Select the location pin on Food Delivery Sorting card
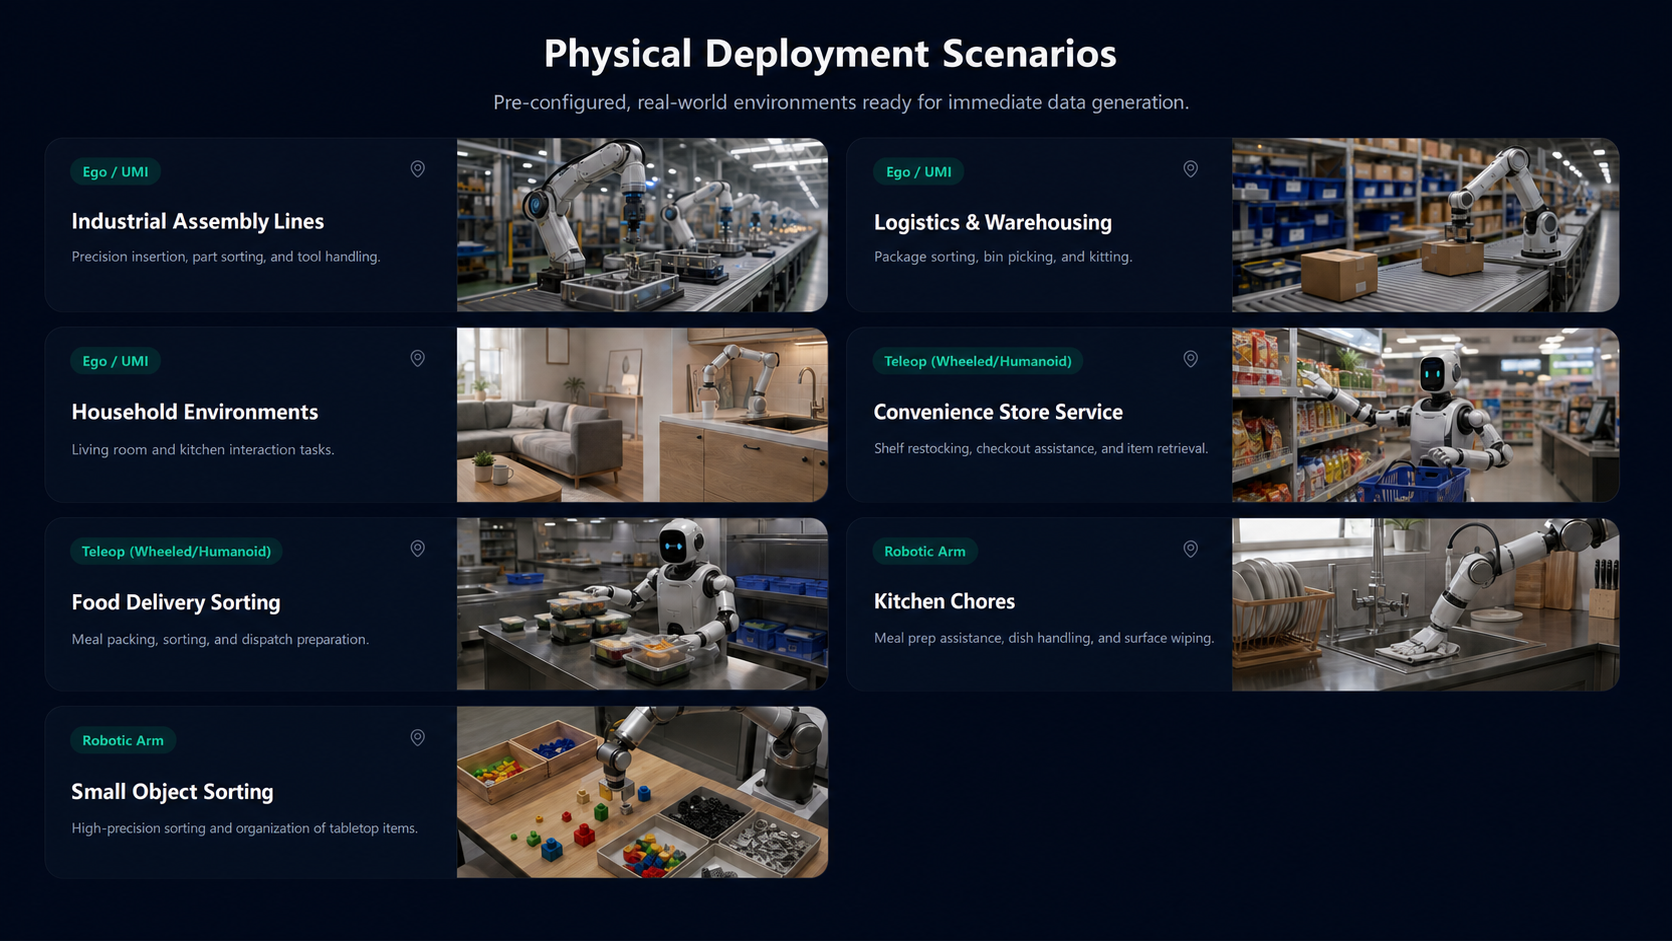Screen dimensions: 1672x941 coord(418,548)
